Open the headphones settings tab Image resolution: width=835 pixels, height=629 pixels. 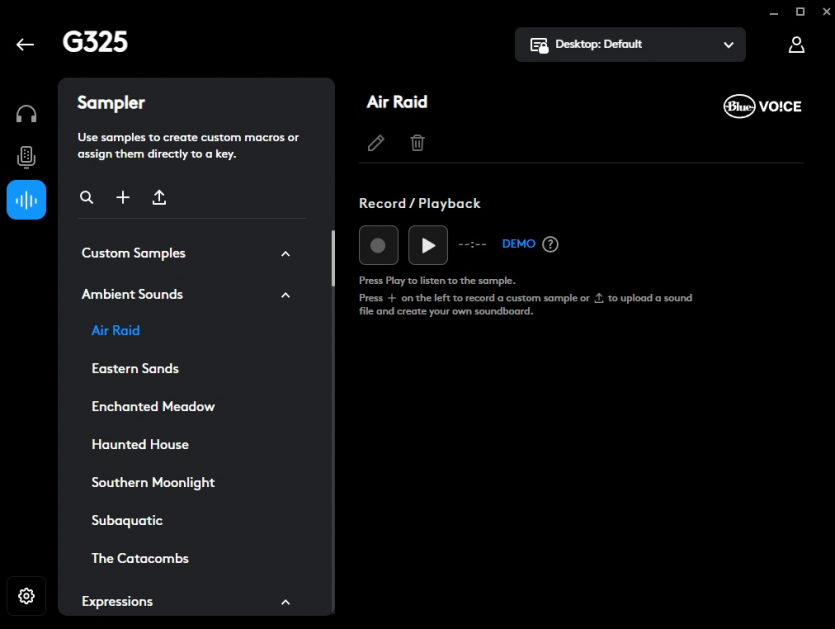coord(27,114)
